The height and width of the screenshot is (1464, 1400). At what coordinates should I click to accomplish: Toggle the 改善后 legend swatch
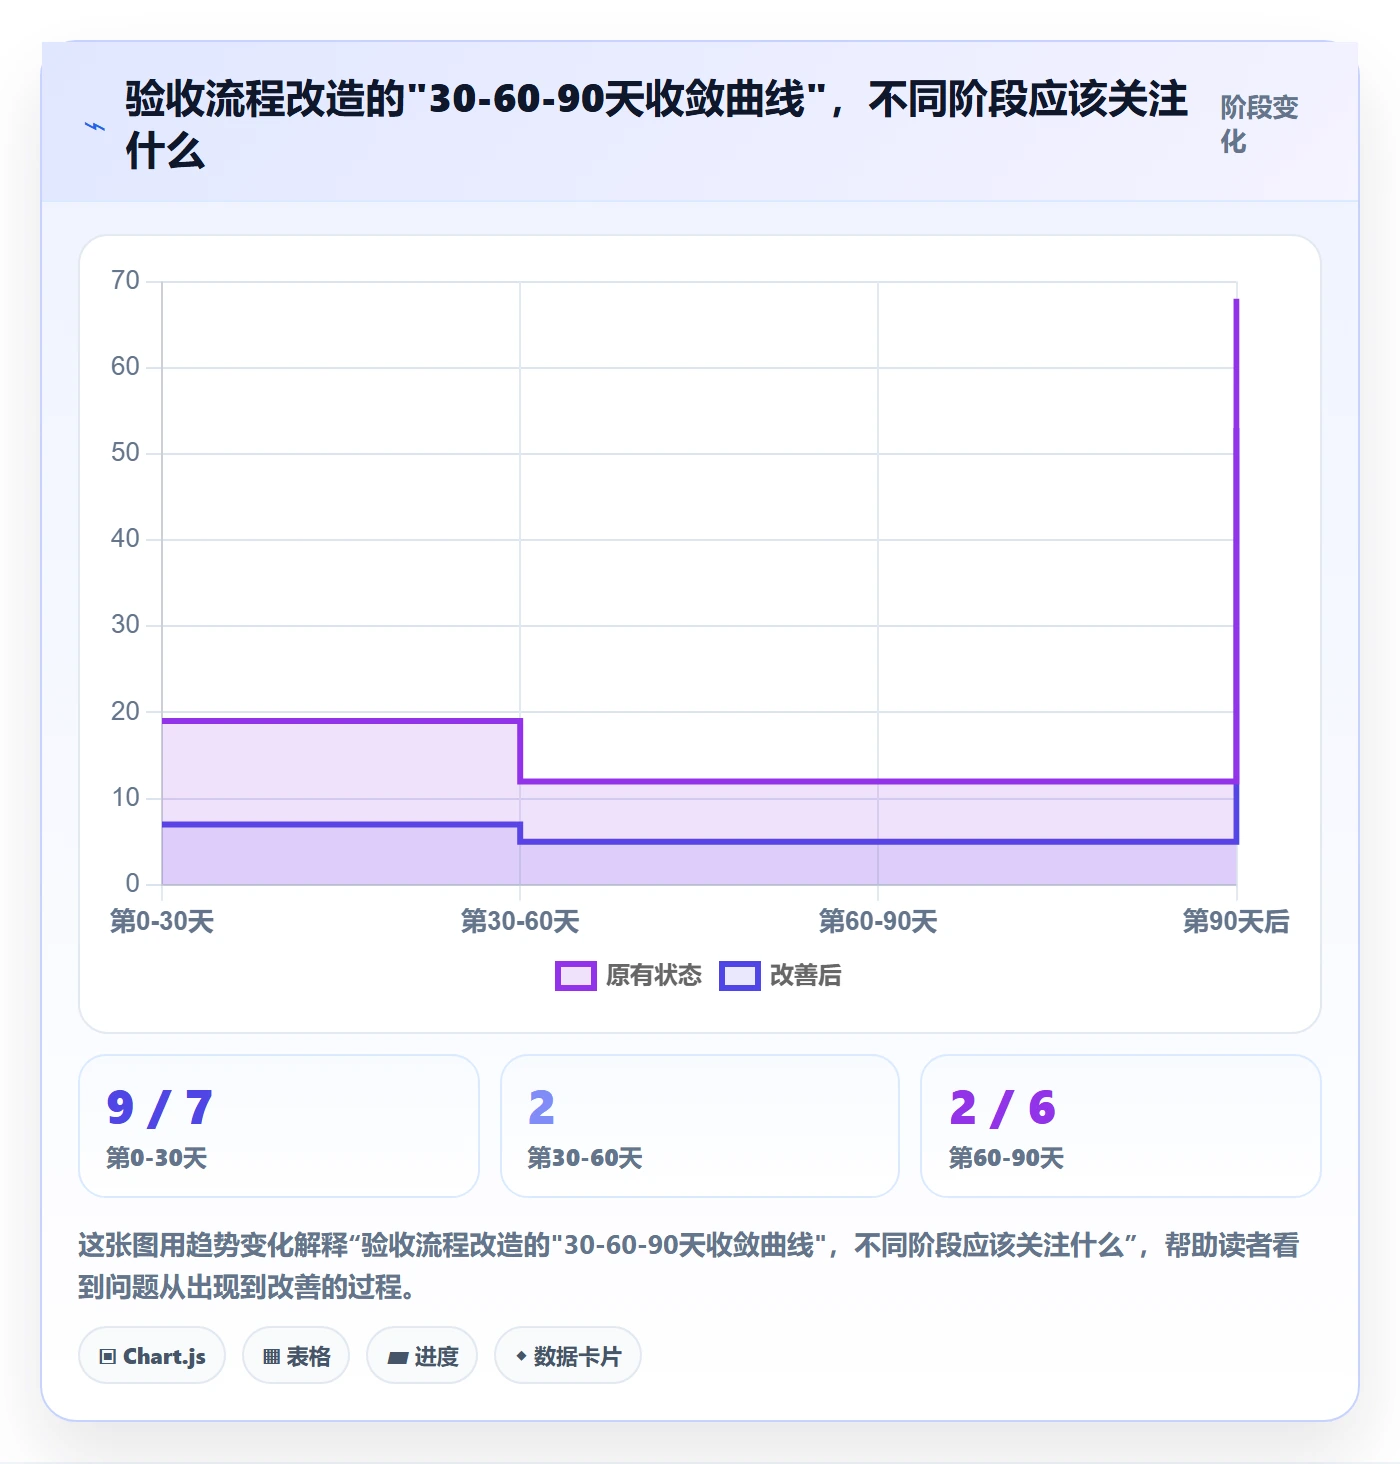point(740,976)
